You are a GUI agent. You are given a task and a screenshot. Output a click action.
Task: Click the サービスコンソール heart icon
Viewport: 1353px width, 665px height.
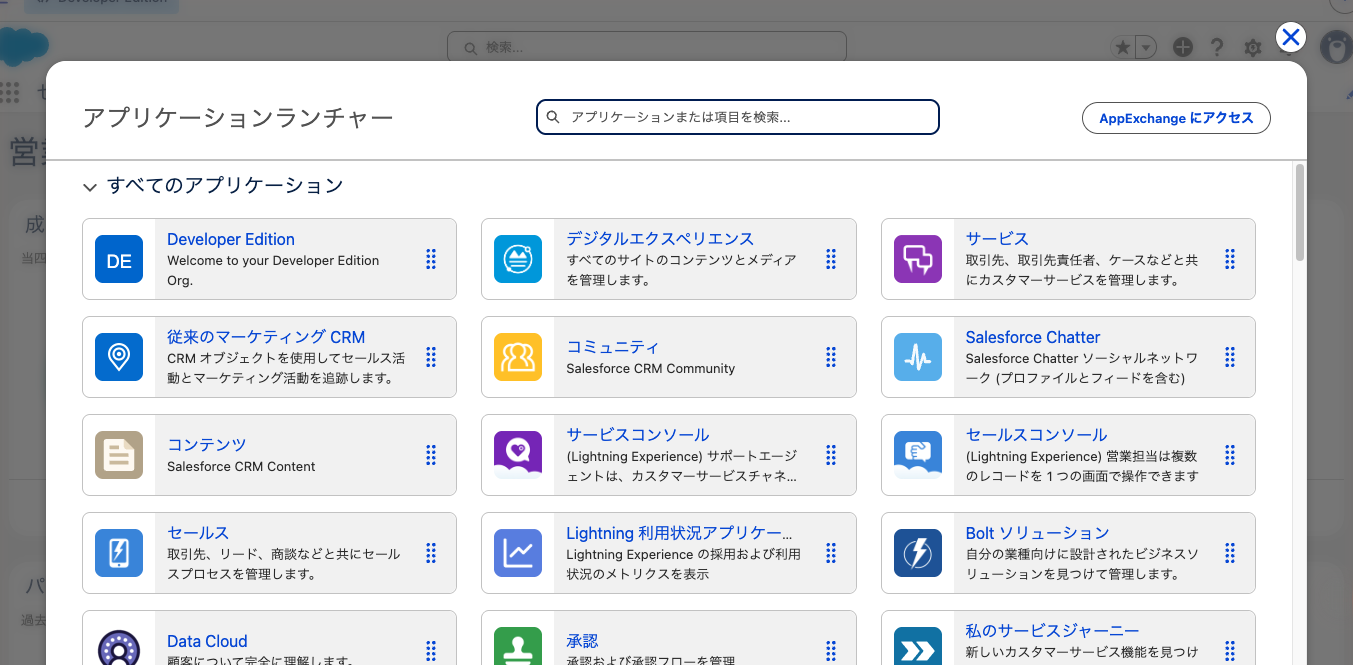pyautogui.click(x=518, y=455)
